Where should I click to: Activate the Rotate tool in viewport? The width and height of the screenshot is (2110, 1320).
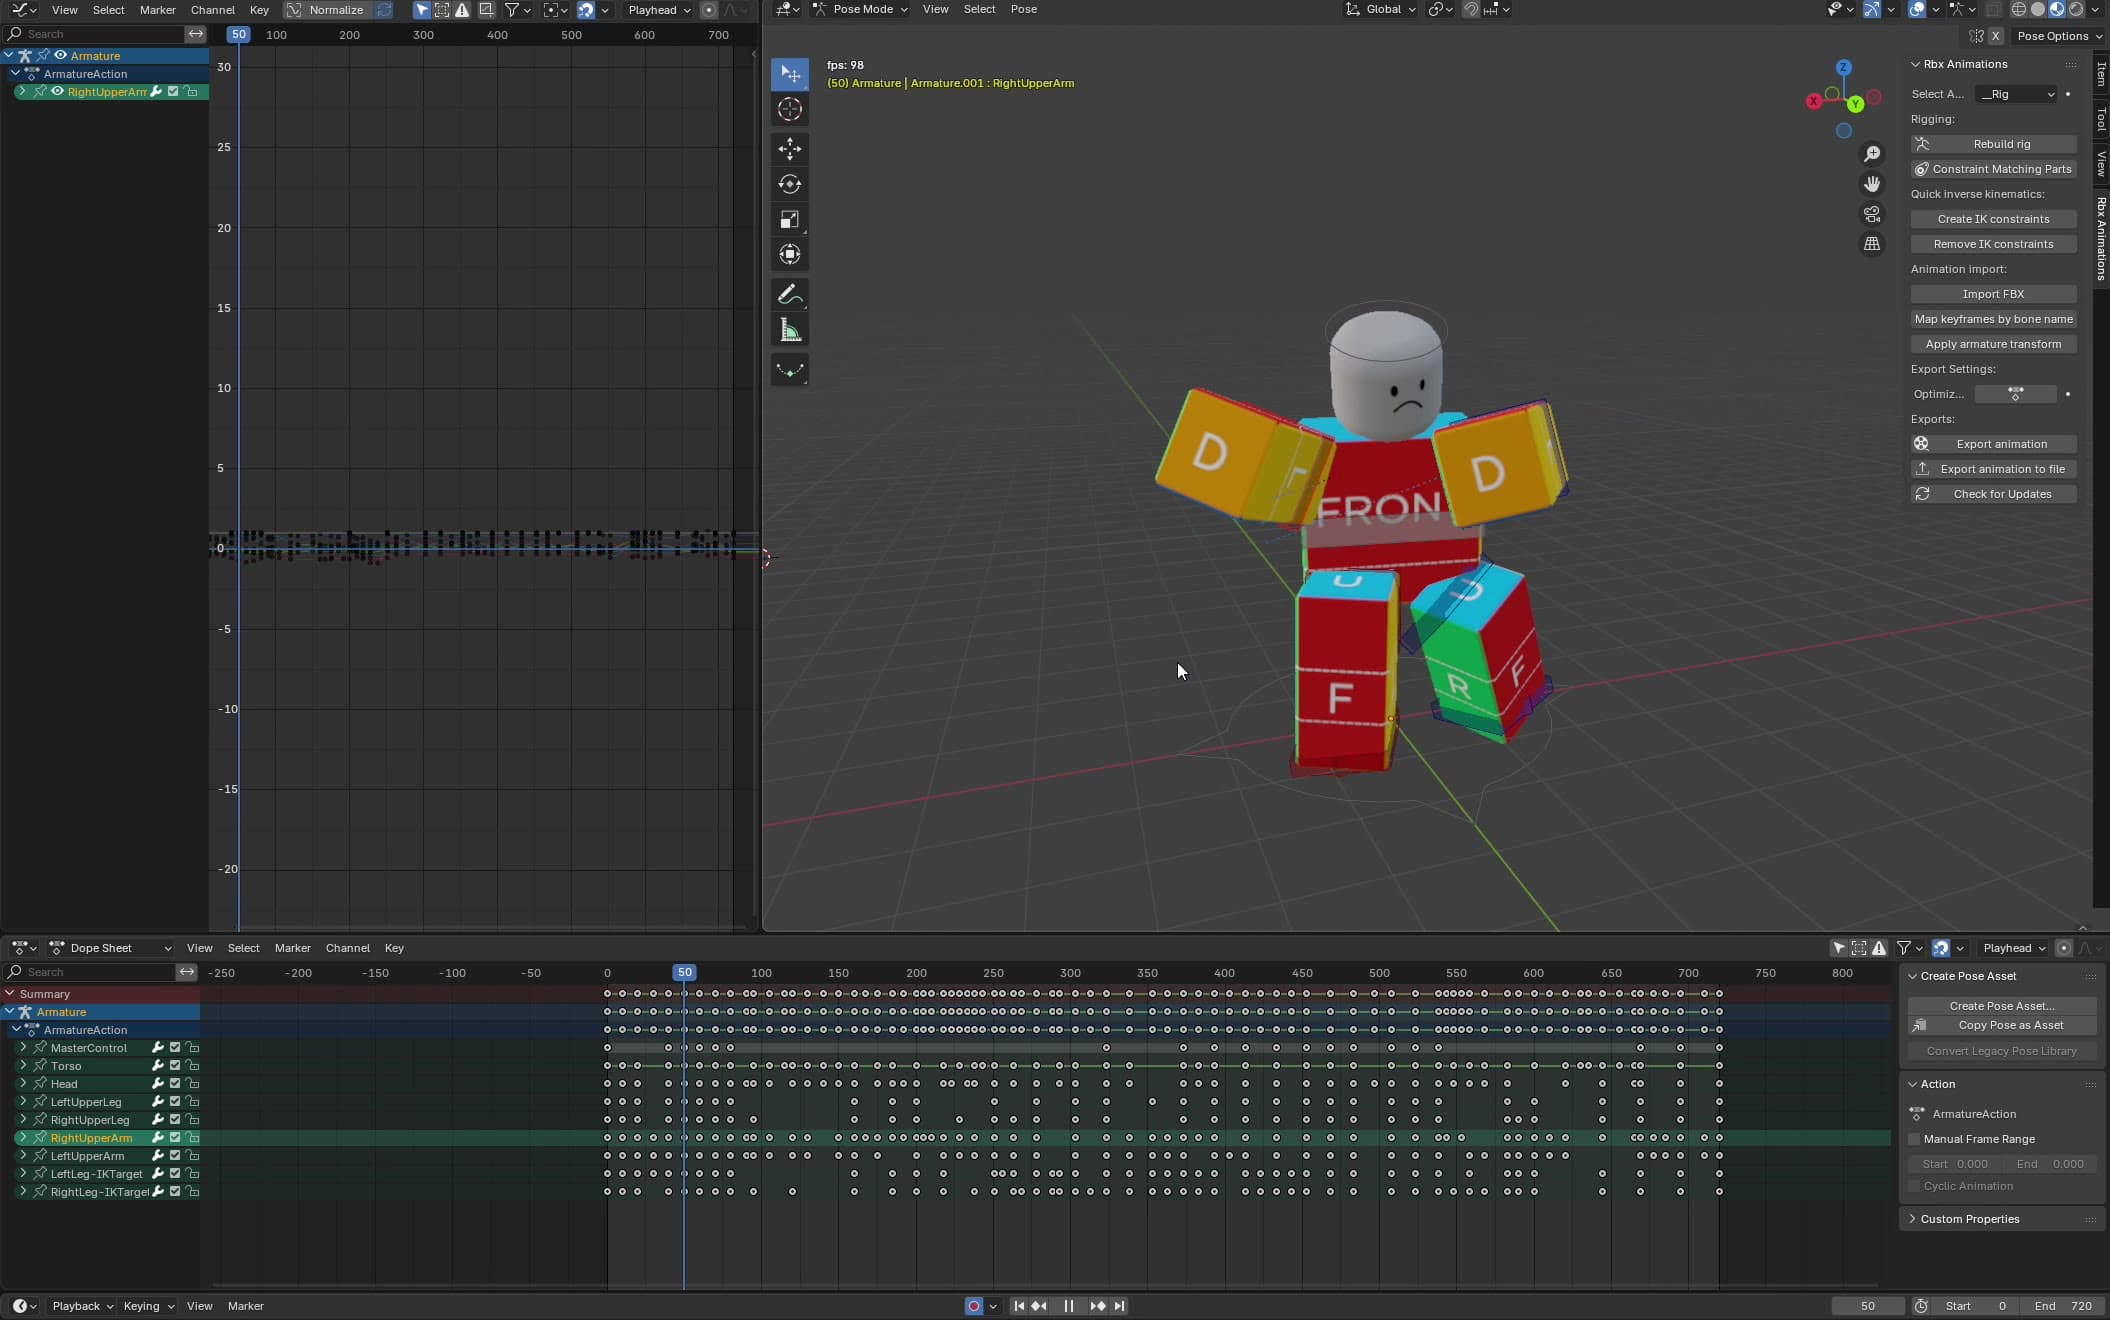(790, 184)
